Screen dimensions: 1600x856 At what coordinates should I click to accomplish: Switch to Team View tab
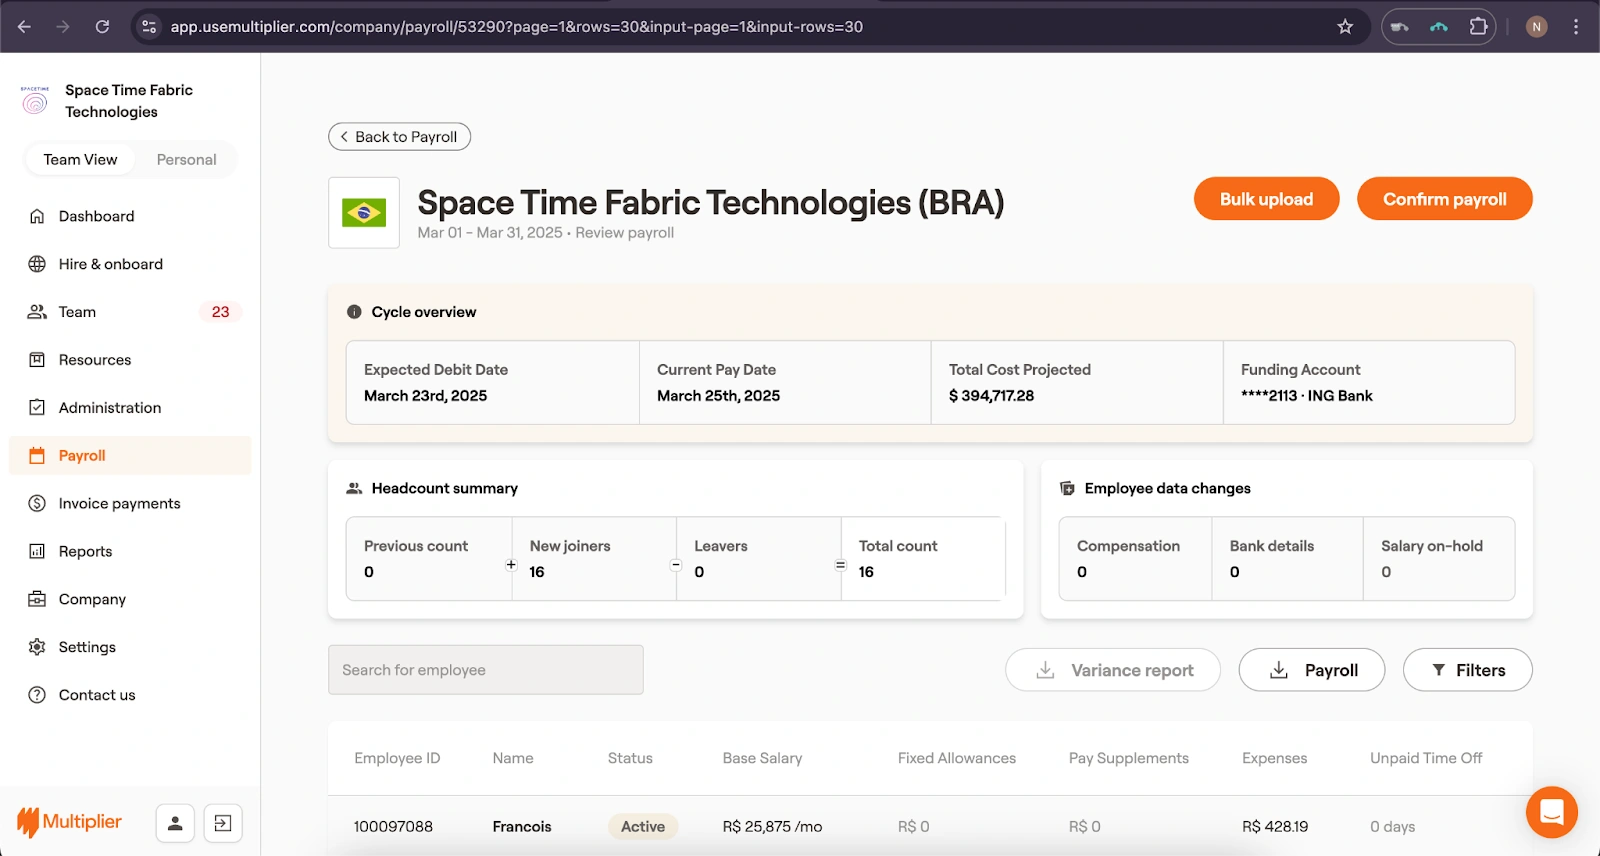pyautogui.click(x=80, y=160)
